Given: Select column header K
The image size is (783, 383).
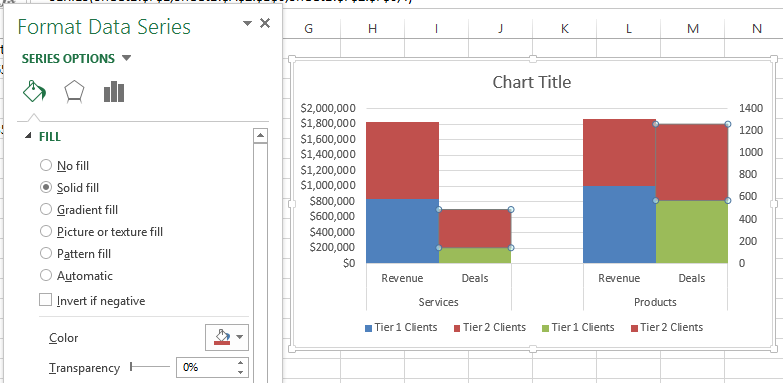Looking at the screenshot, I should tap(564, 29).
